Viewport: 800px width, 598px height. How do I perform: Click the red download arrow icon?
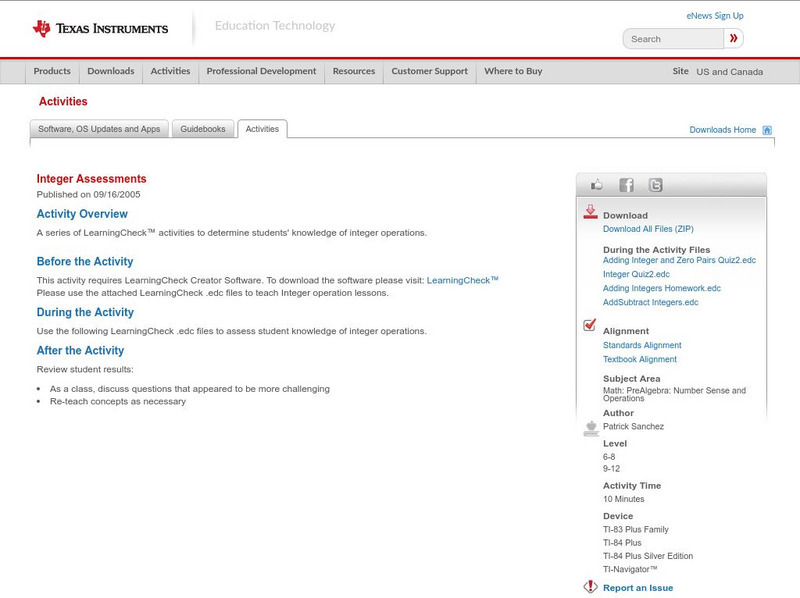(590, 211)
